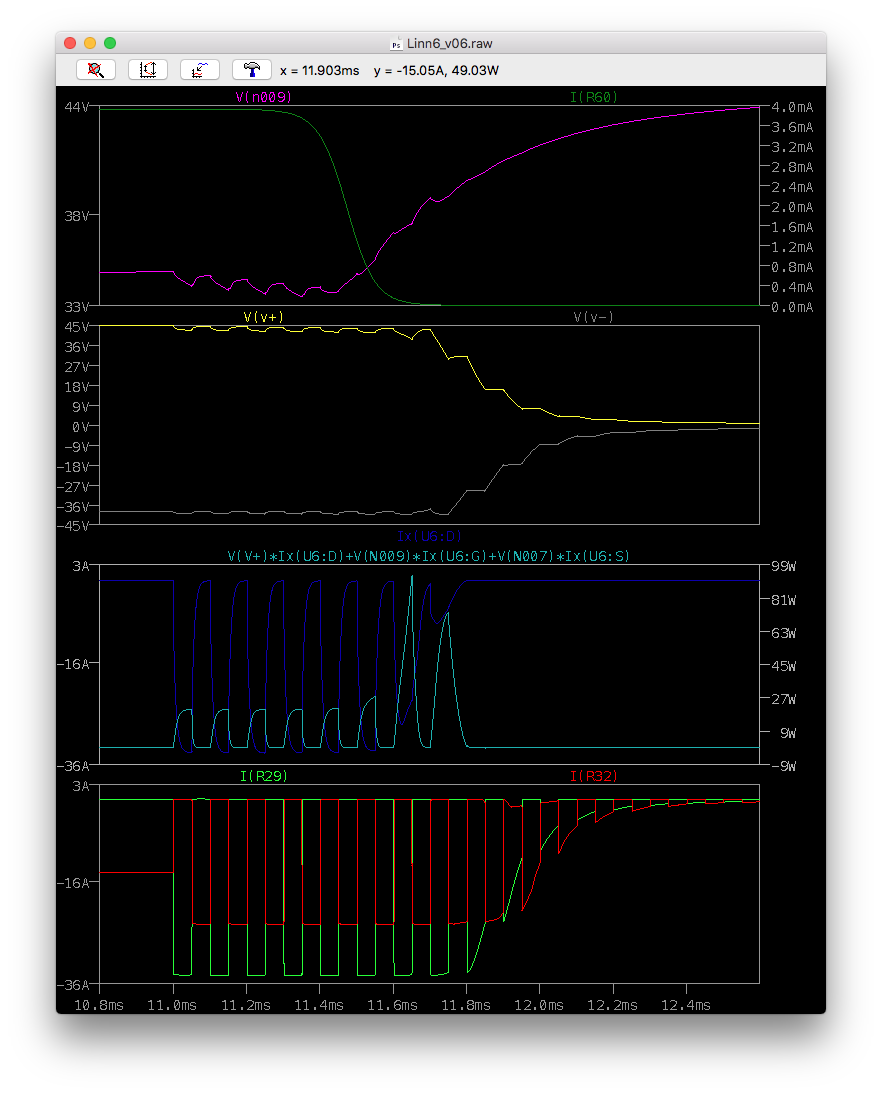Click the zoom-to-fit magnifier toolbar icon
Viewport: 882px width, 1094px height.
coord(96,70)
